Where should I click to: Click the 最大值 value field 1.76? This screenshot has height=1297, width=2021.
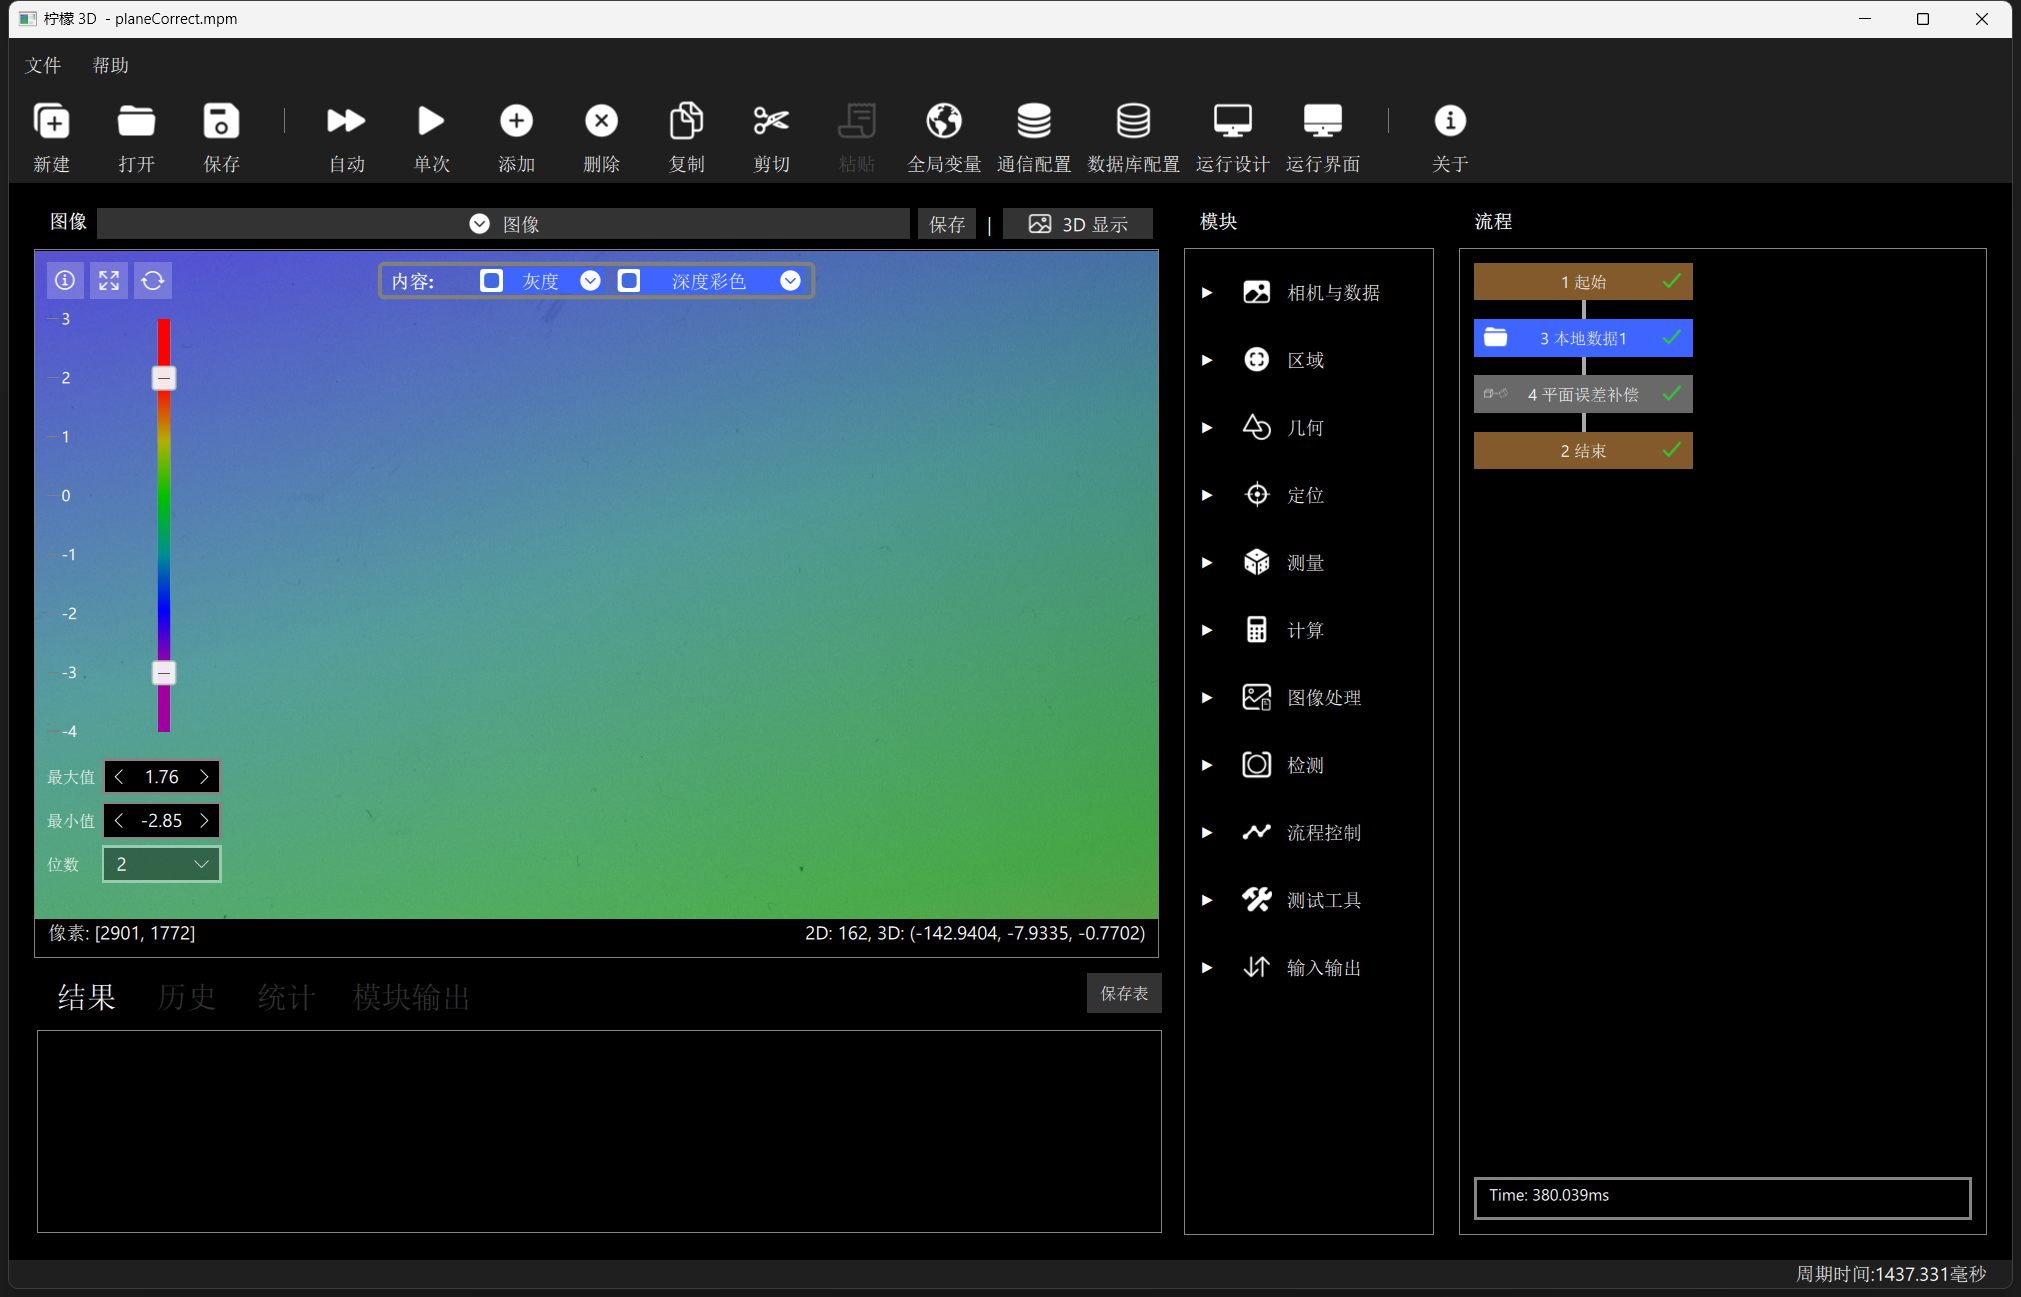click(x=162, y=777)
